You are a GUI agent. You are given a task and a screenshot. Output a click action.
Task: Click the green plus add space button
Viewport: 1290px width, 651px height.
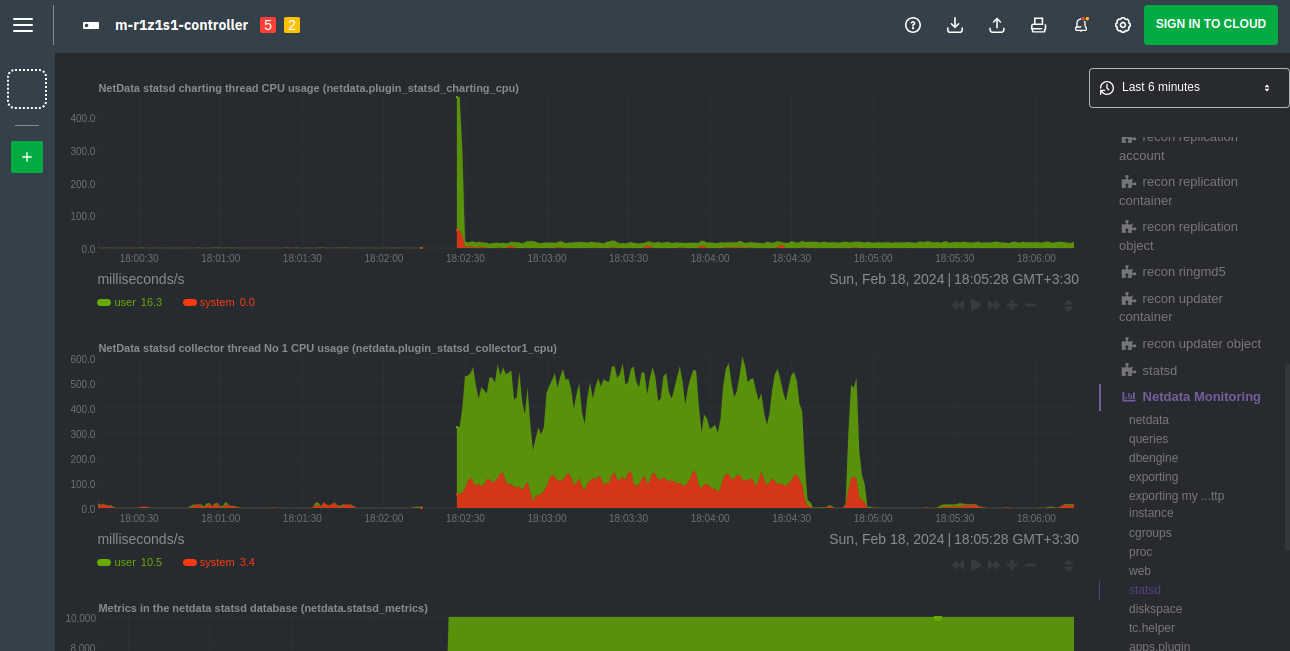point(27,157)
